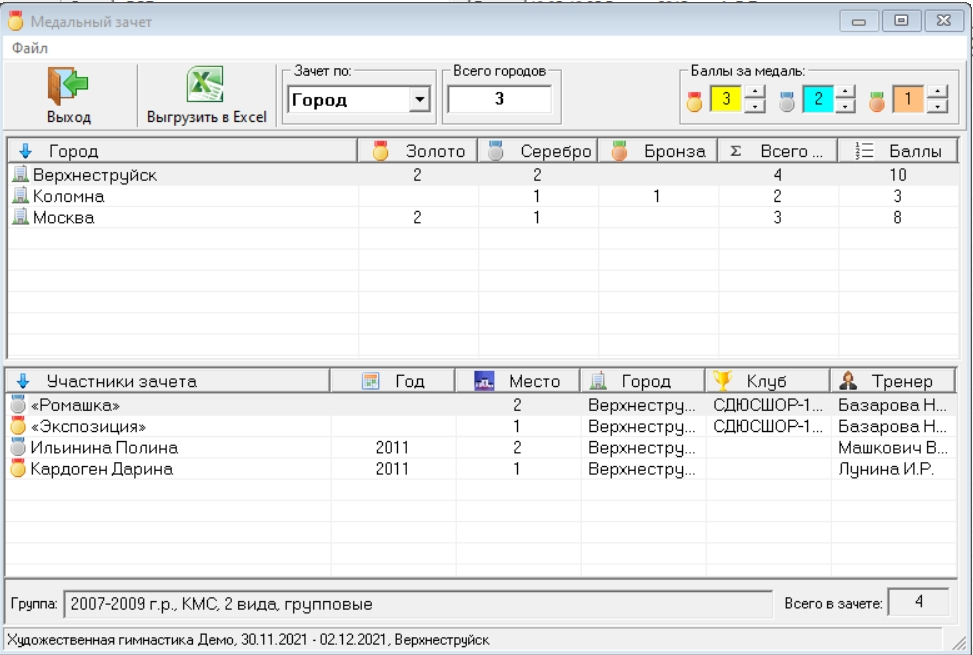The image size is (973, 655).
Task: Click the yellow gold points value field
Action: (726, 99)
